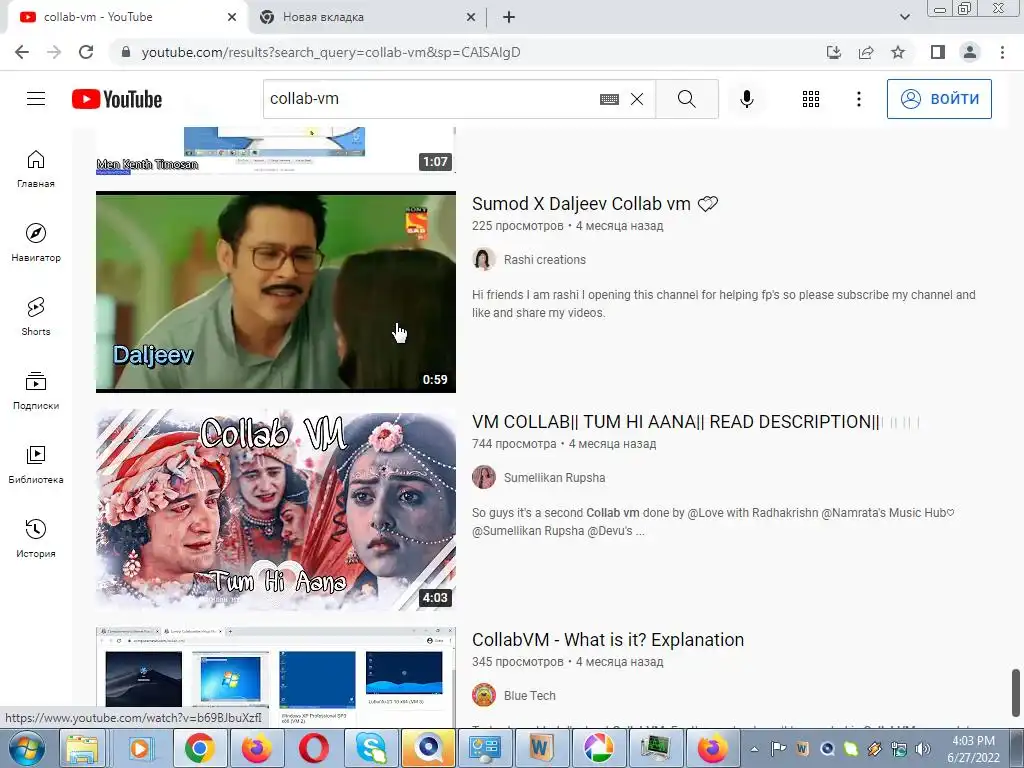Screen dimensions: 1024x768
Task: Click the share page icon in address bar
Action: click(866, 52)
